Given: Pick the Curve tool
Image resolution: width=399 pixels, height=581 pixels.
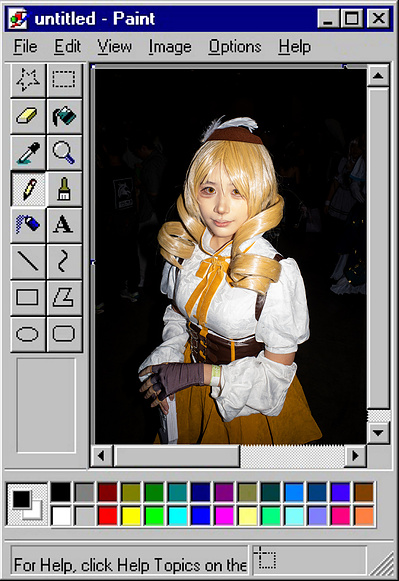Looking at the screenshot, I should click(64, 261).
